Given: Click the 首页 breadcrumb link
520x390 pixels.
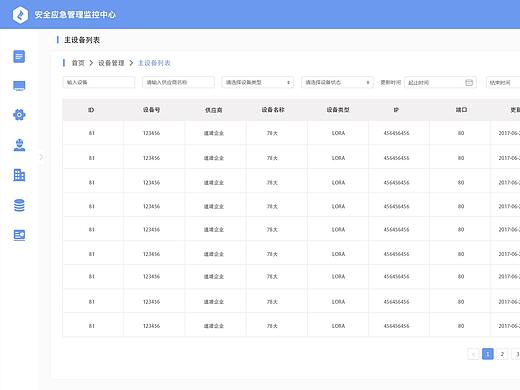Looking at the screenshot, I should (78, 63).
